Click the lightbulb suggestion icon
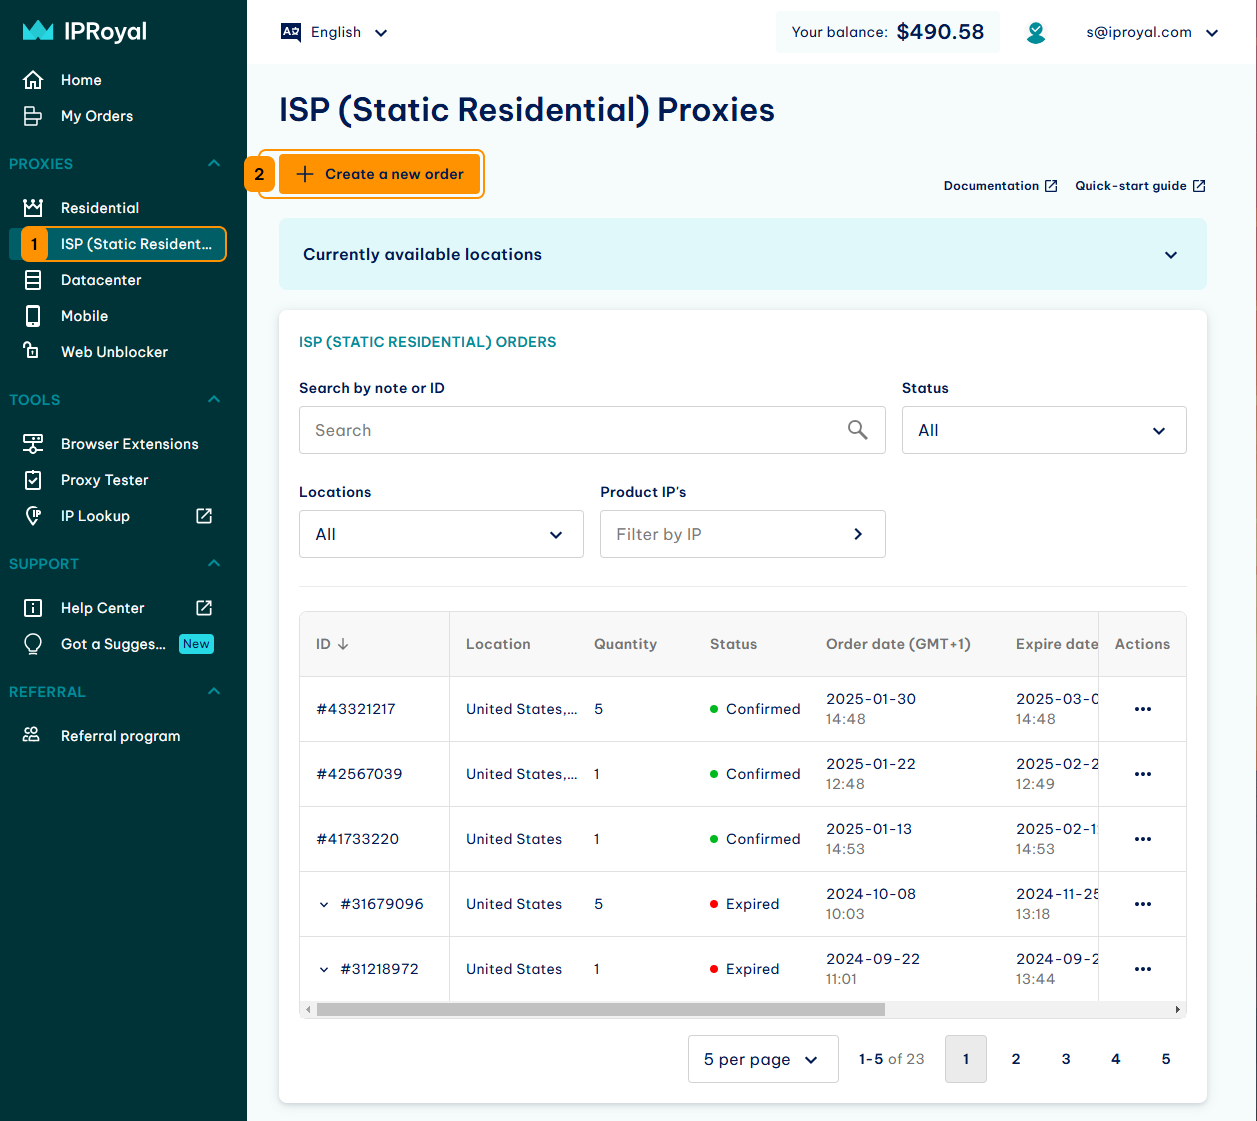Screen dimensions: 1257x1121 point(33,644)
